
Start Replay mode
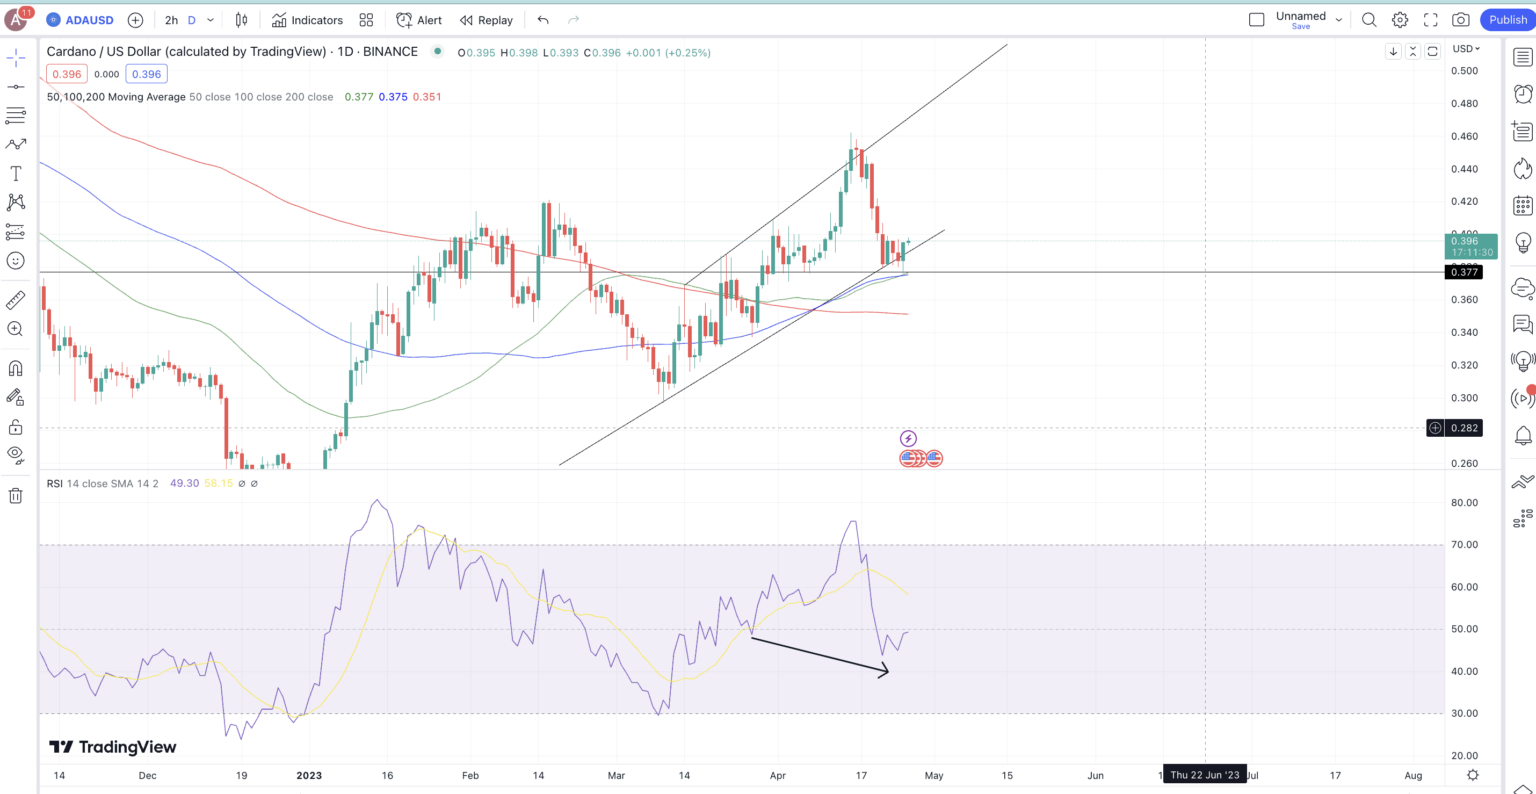486,20
